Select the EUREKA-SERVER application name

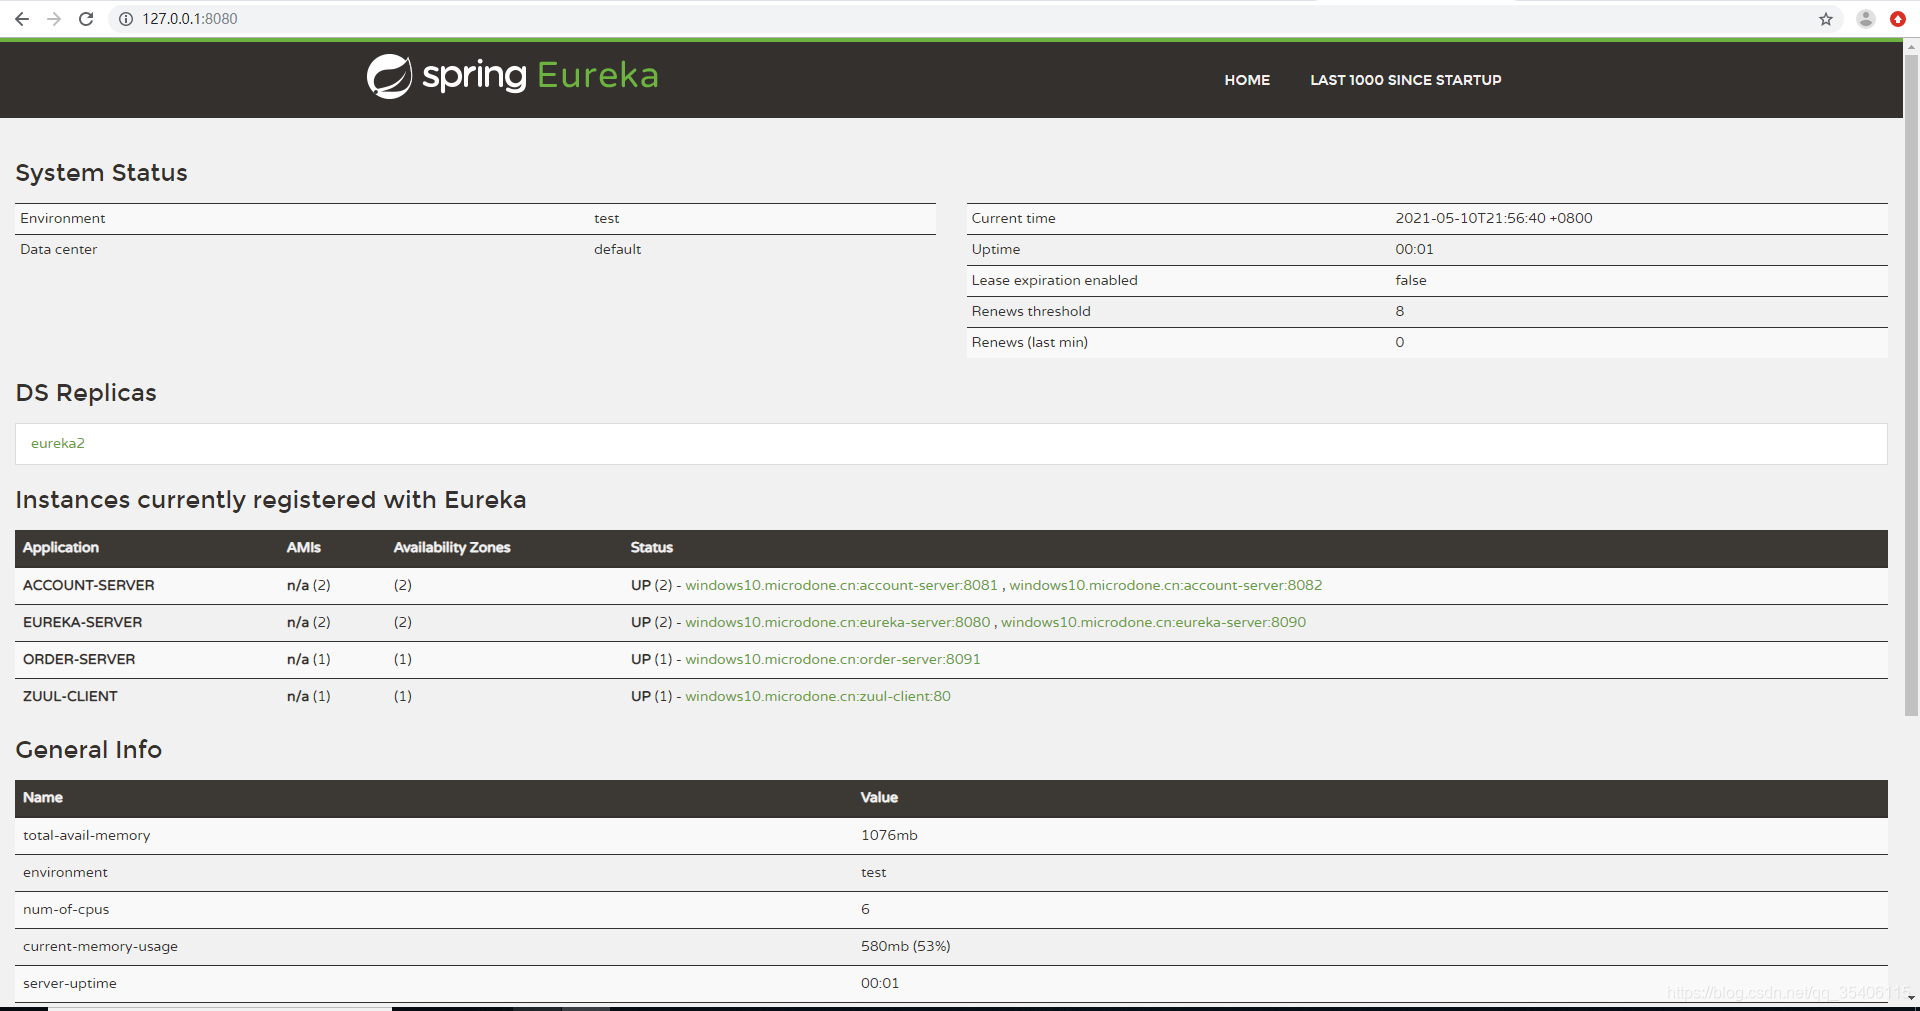[82, 622]
